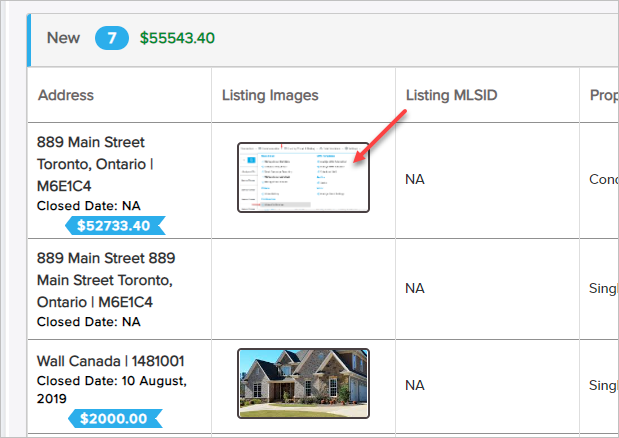Open the first listing's screenshot thumbnail

(x=303, y=177)
